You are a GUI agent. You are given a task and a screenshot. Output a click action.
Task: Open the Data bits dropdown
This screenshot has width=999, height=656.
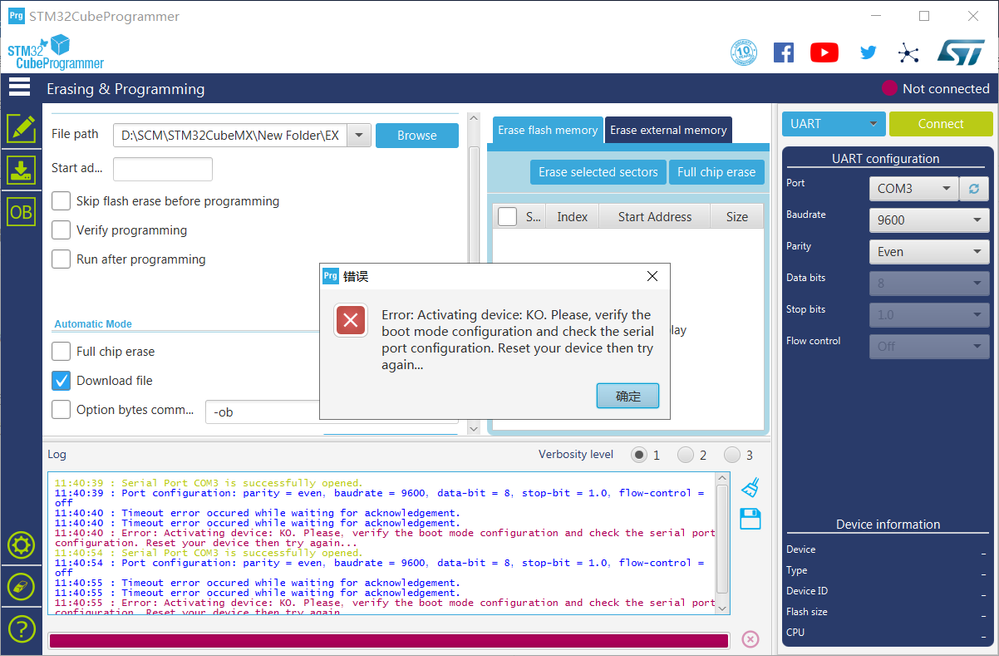(929, 283)
